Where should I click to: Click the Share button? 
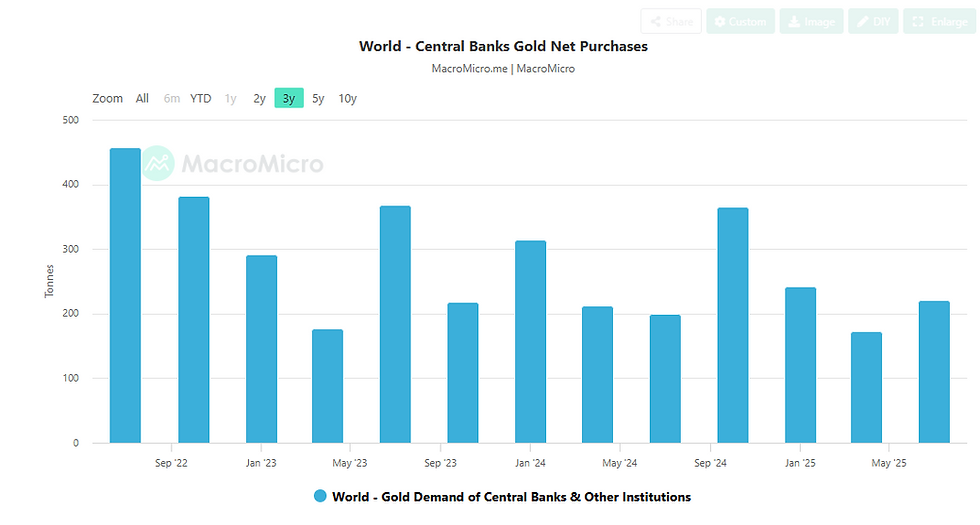coord(671,21)
